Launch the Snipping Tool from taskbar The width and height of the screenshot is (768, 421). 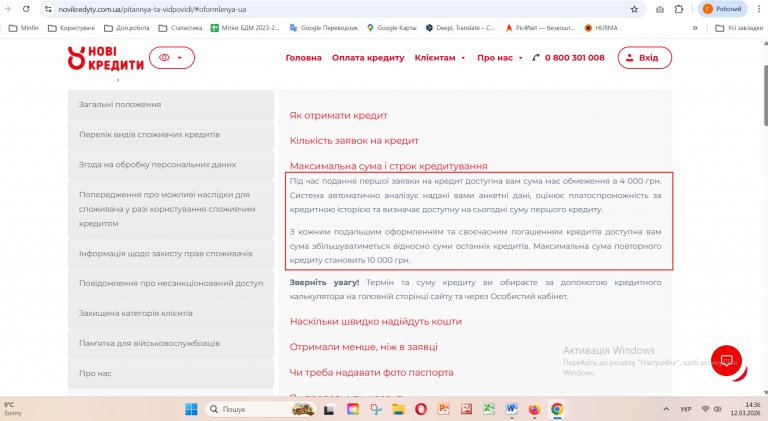tap(376, 409)
